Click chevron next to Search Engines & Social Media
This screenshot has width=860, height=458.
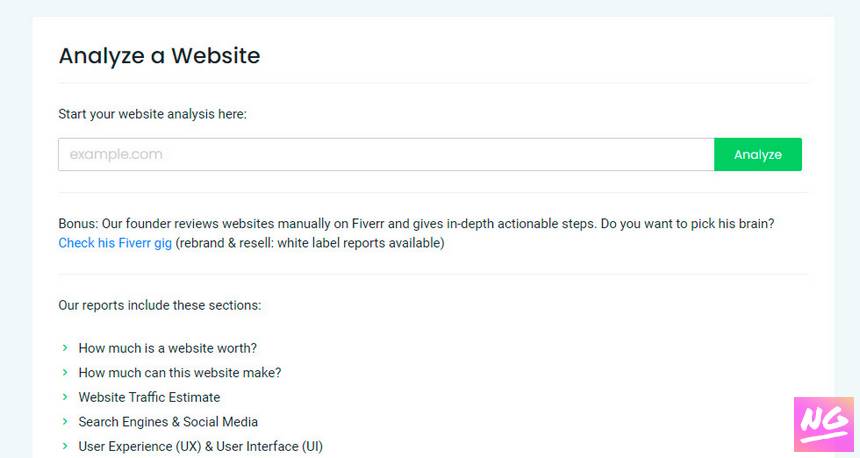pyautogui.click(x=65, y=421)
